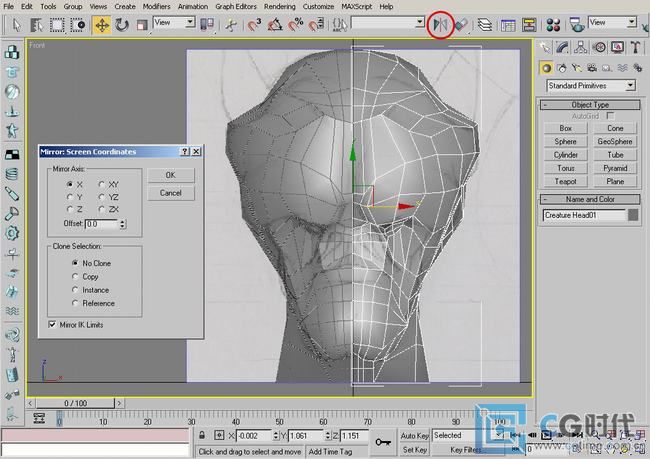Click the Align tool icon
Viewport: 650px width, 459px height.
pos(461,25)
